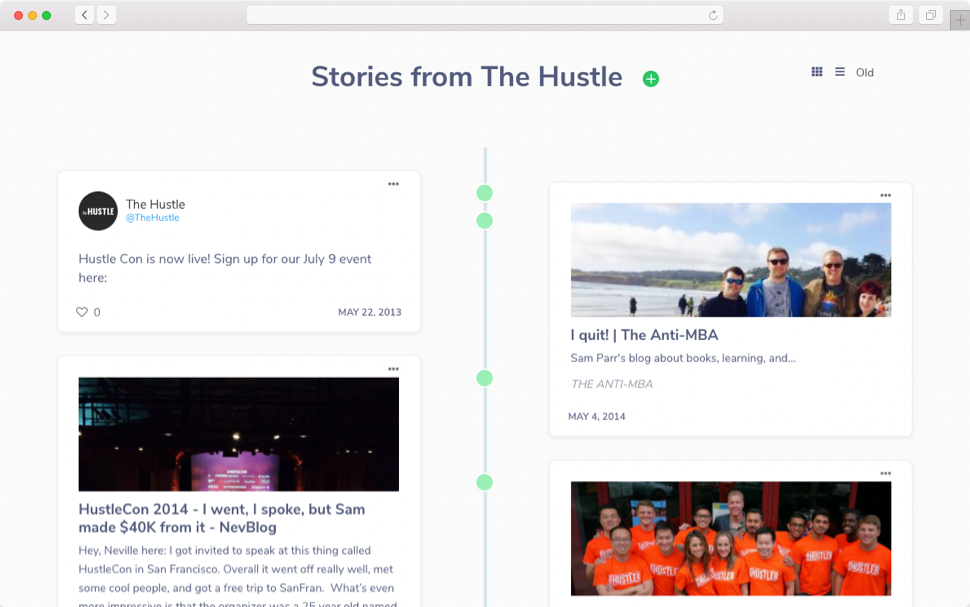Go back with the browser back arrow

(x=85, y=15)
